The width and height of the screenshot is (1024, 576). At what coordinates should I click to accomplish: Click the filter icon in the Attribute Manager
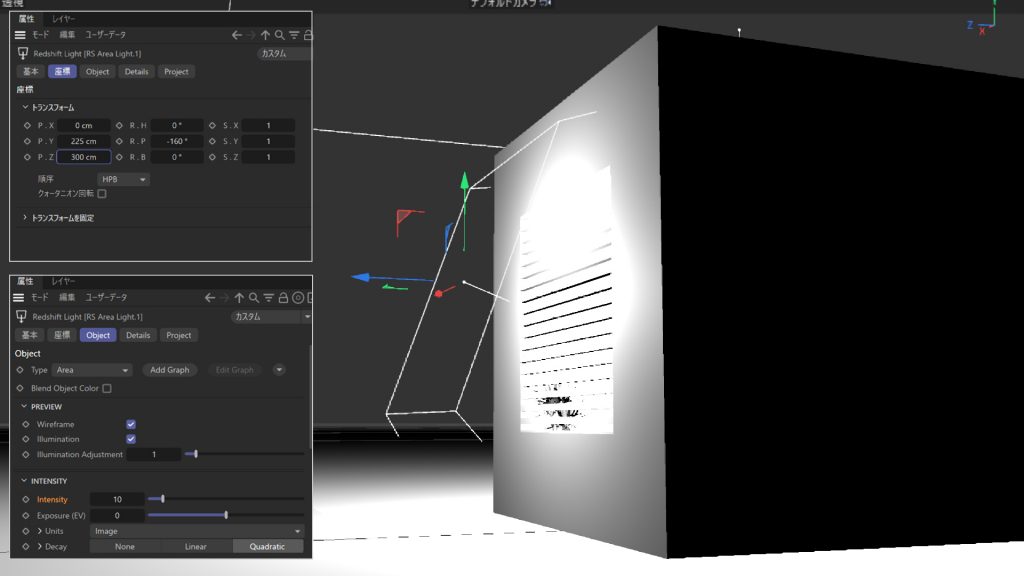pyautogui.click(x=292, y=34)
